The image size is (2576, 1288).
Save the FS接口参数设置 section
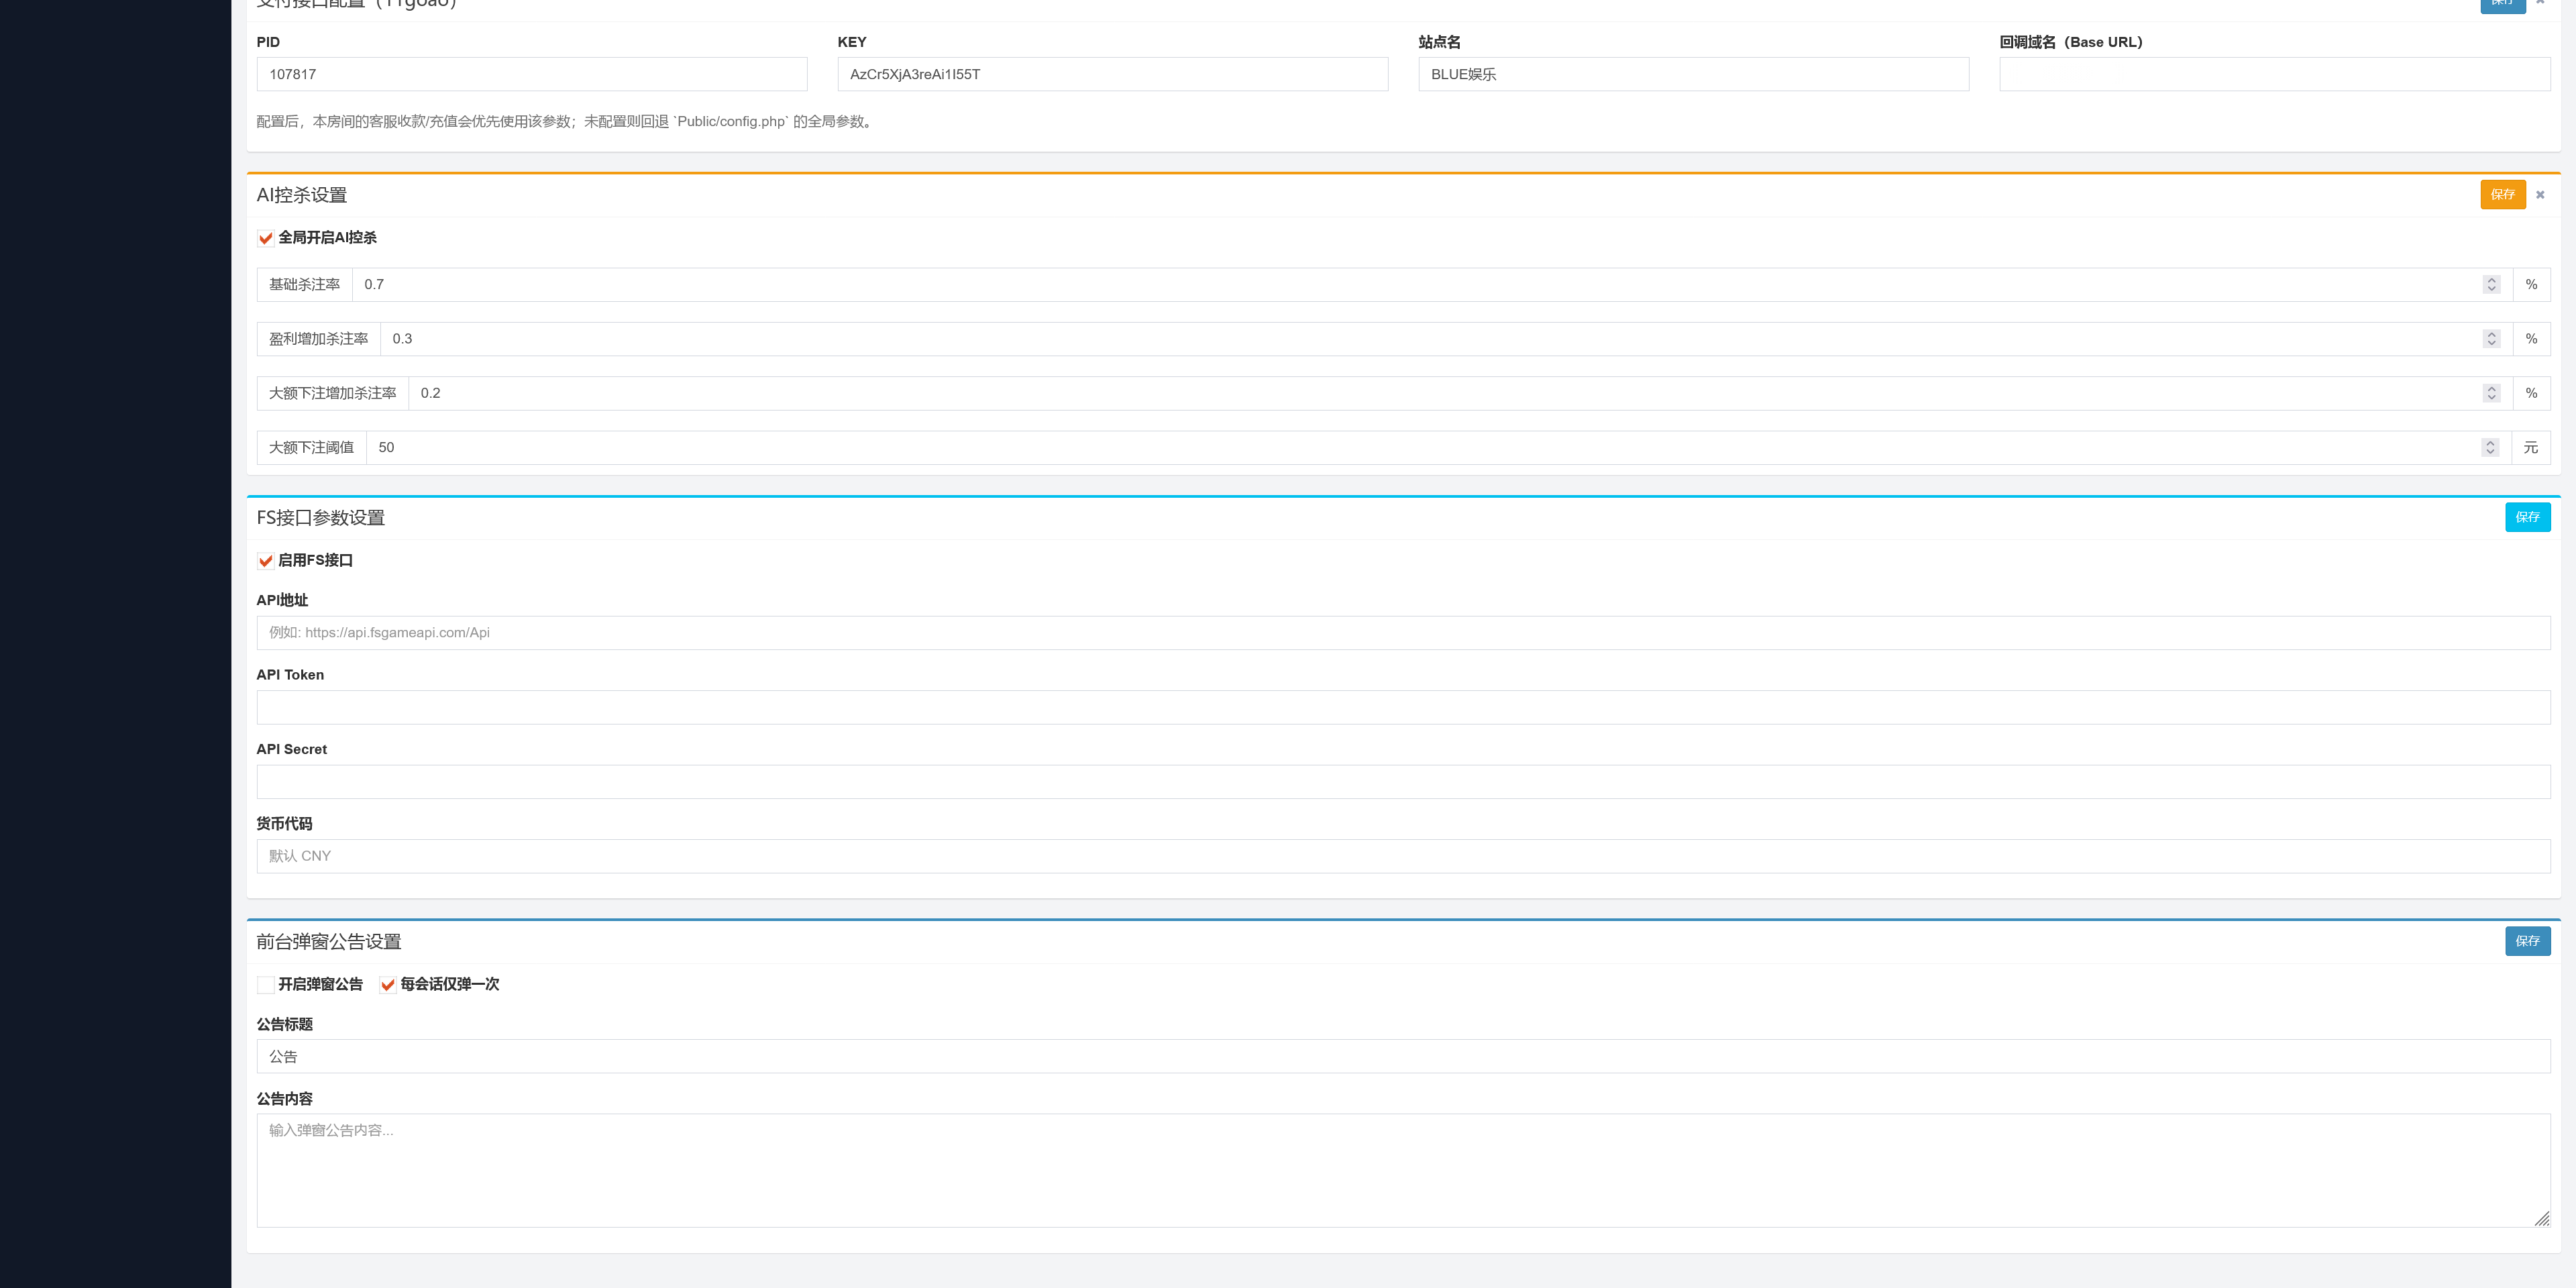(2527, 517)
